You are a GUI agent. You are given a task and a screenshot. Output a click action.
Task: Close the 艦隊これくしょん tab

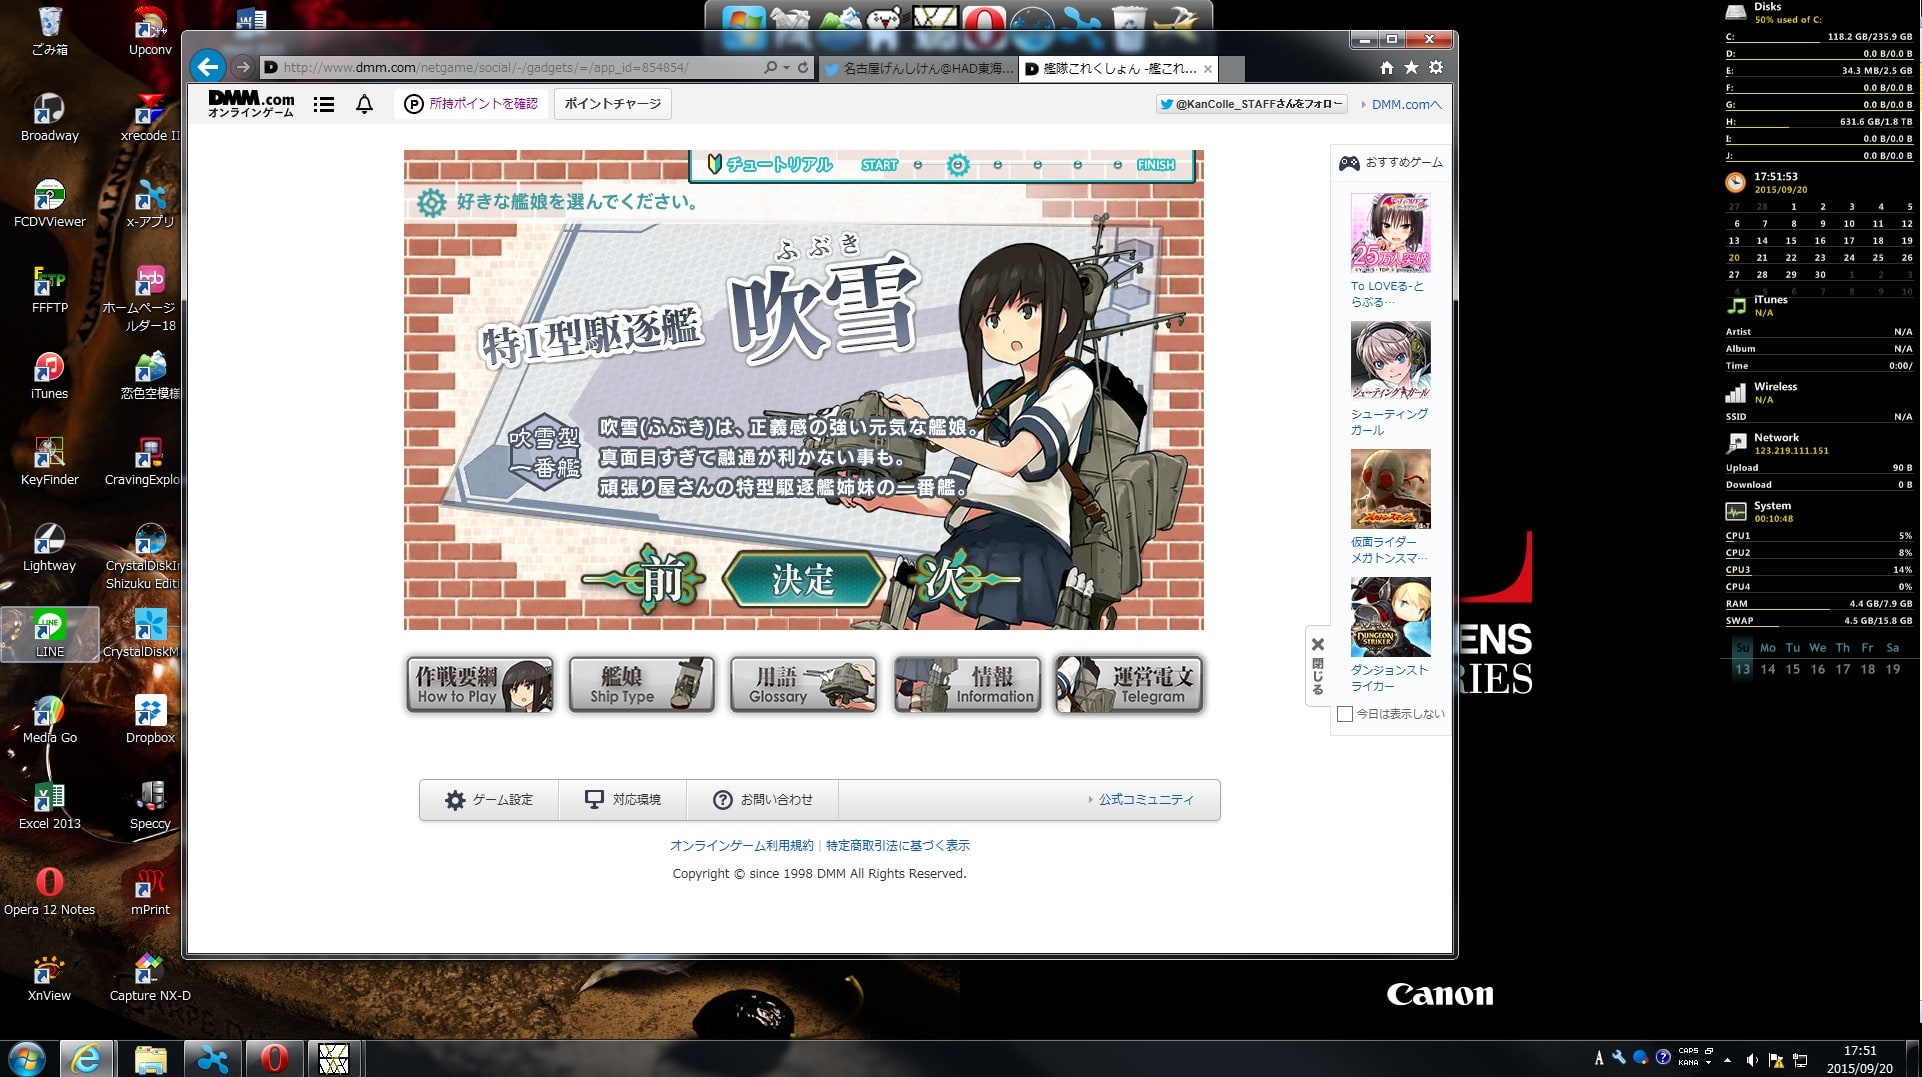[1208, 69]
